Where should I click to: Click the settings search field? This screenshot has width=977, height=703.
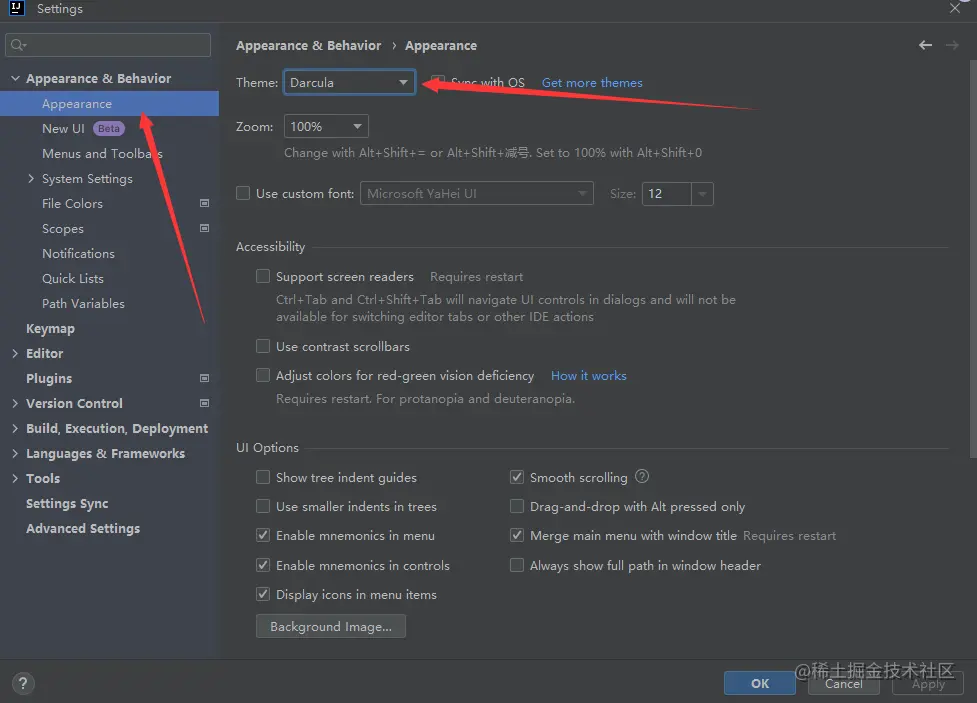(x=108, y=45)
